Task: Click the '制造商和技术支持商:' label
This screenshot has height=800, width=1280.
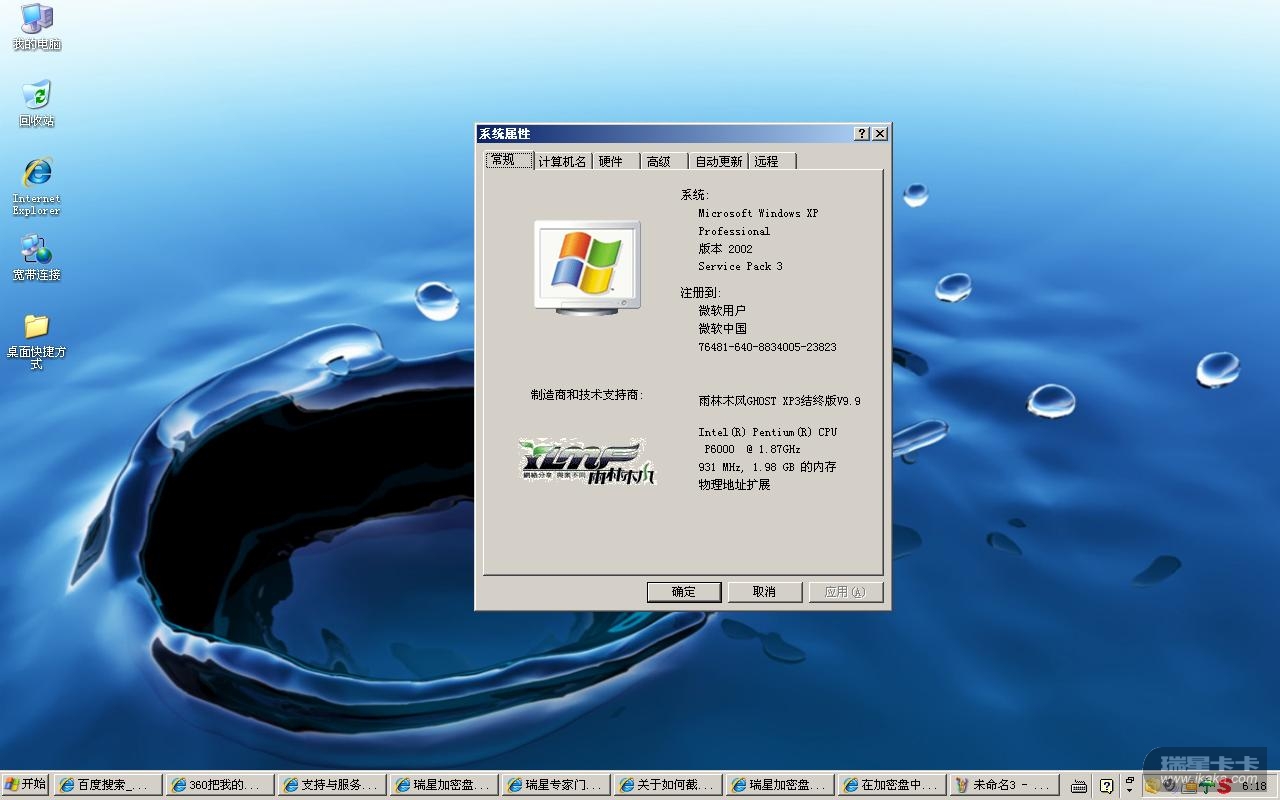Action: (x=587, y=395)
